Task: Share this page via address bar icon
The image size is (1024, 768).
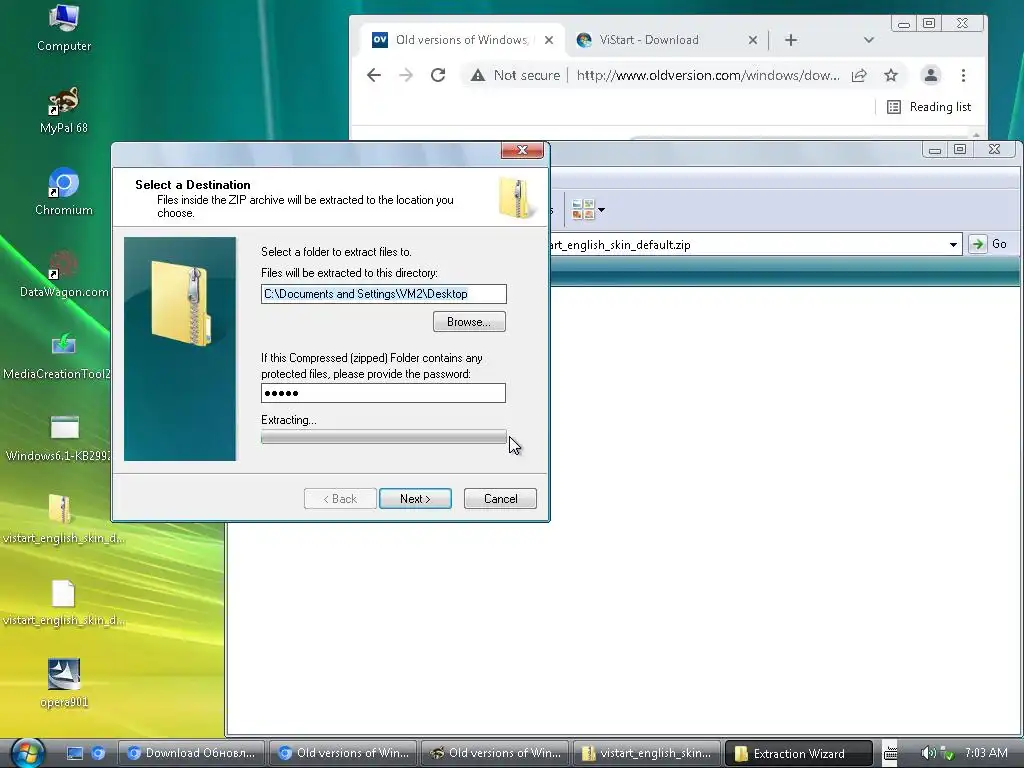Action: (x=859, y=75)
